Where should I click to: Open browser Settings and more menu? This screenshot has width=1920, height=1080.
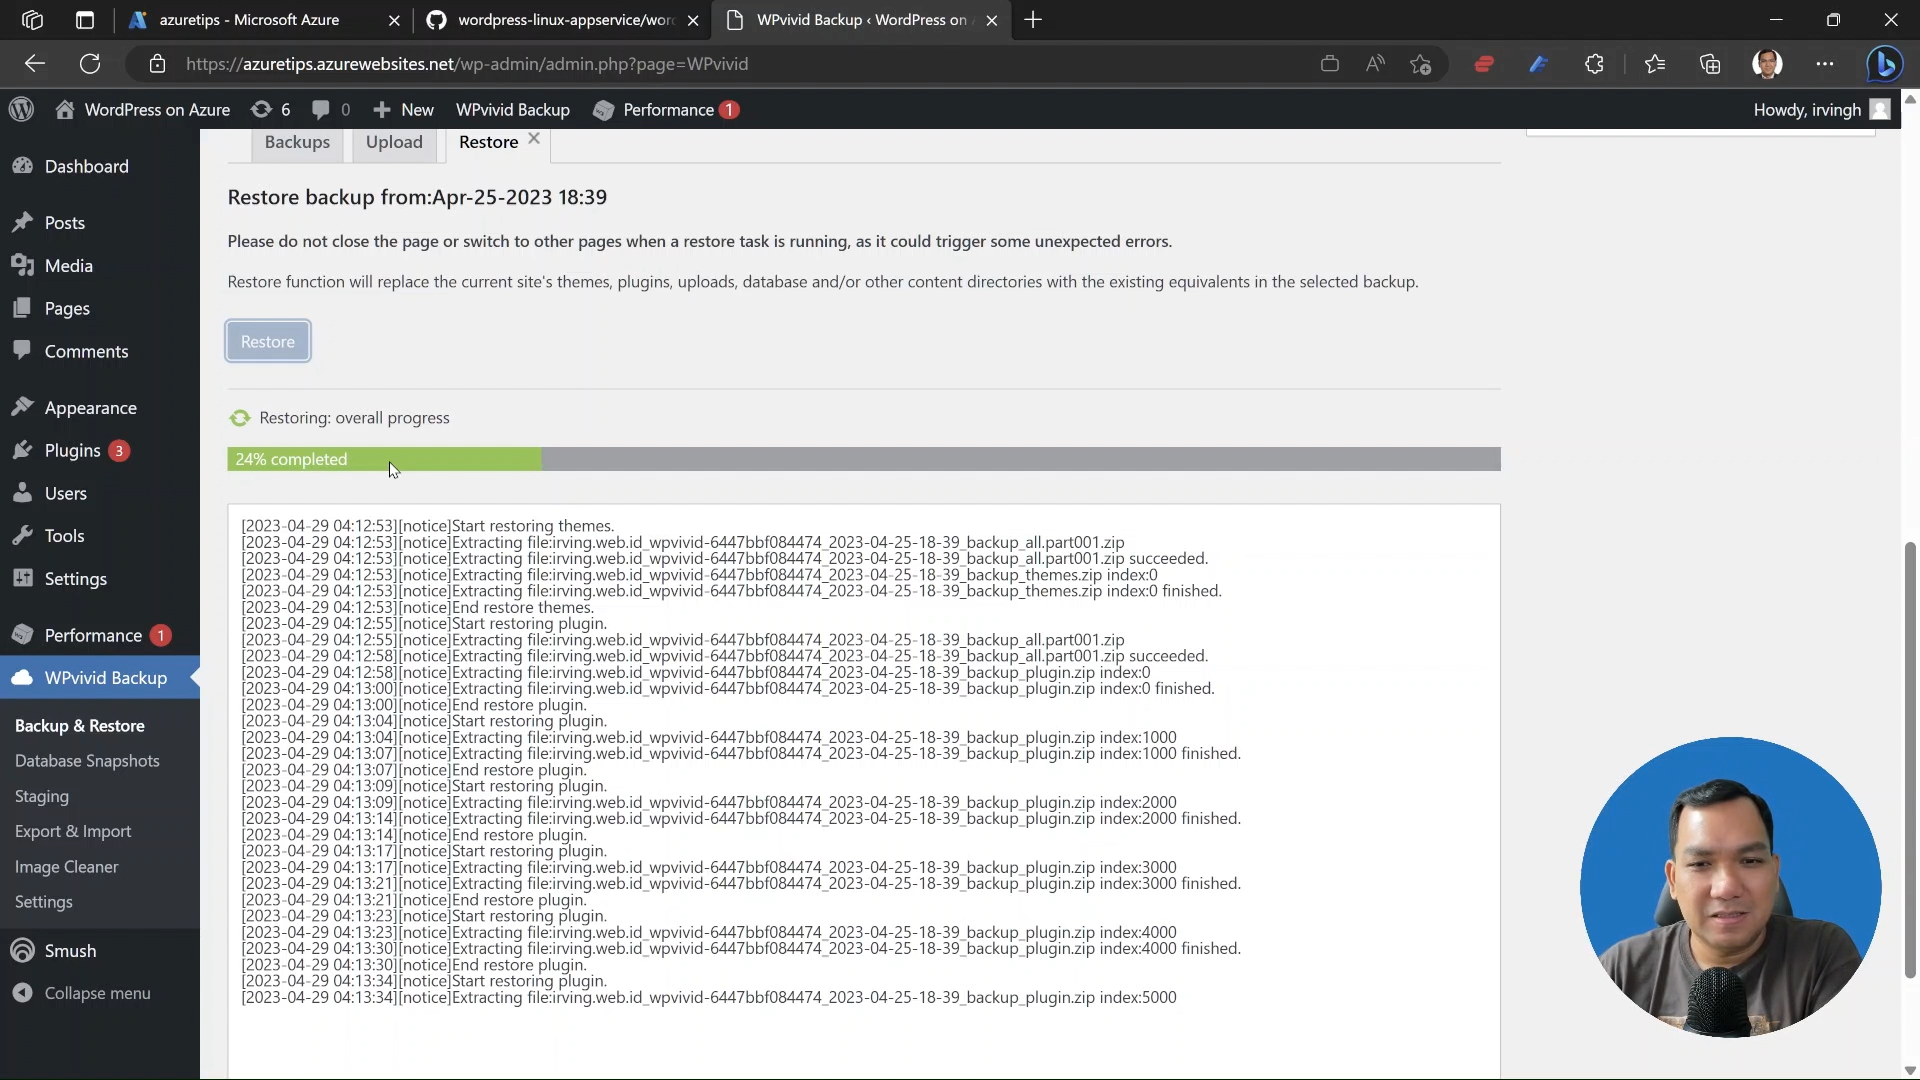(1825, 64)
